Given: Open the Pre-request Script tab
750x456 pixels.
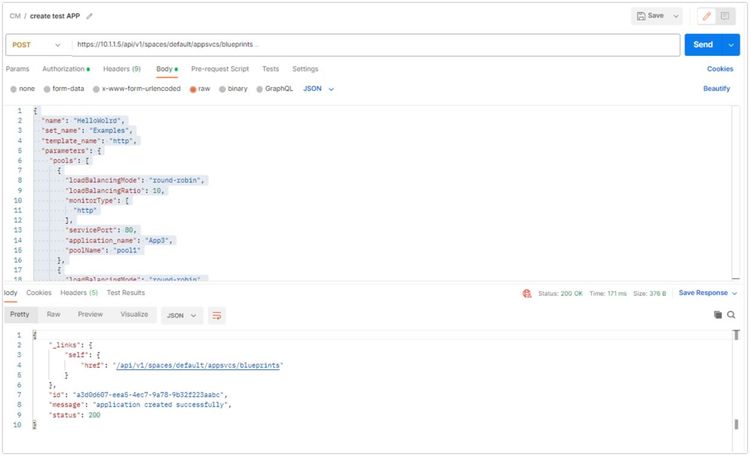Looking at the screenshot, I should point(220,69).
